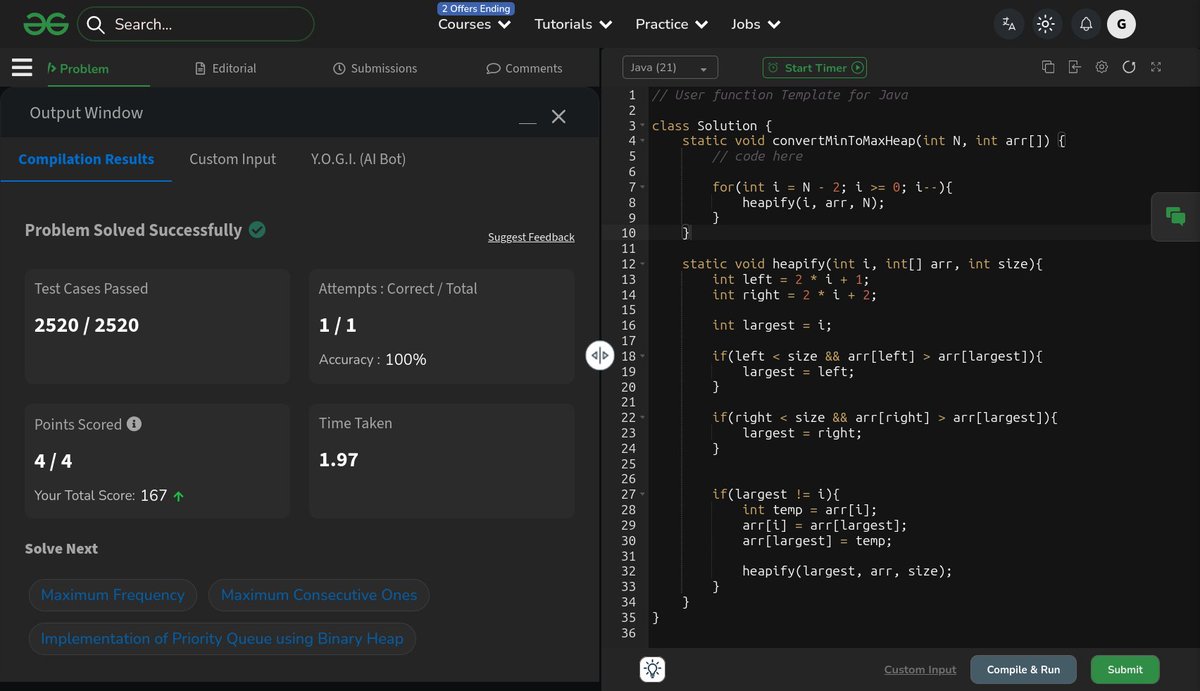This screenshot has width=1200, height=691.
Task: Open the Maximum Consecutive Ones problem
Action: (x=319, y=595)
